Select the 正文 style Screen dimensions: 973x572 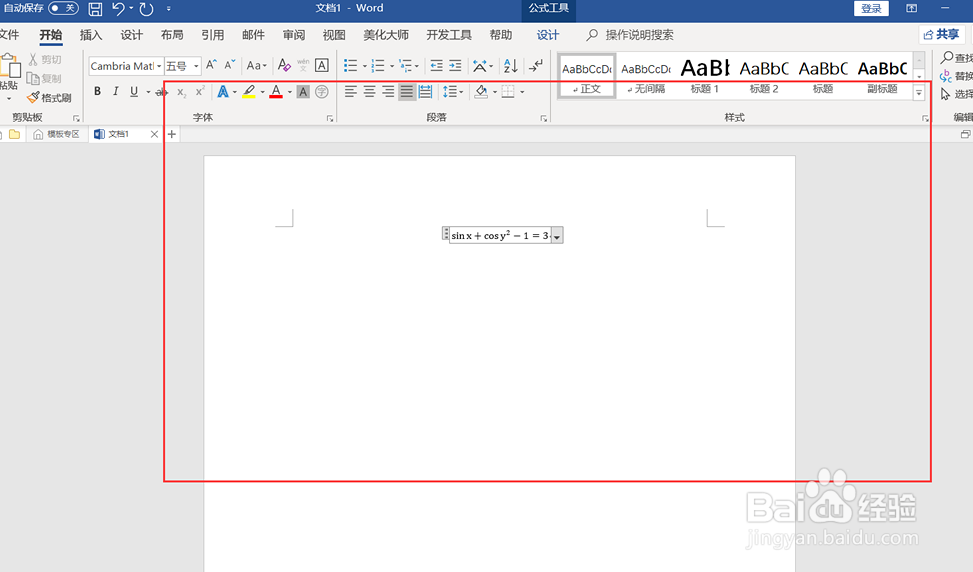pos(587,76)
